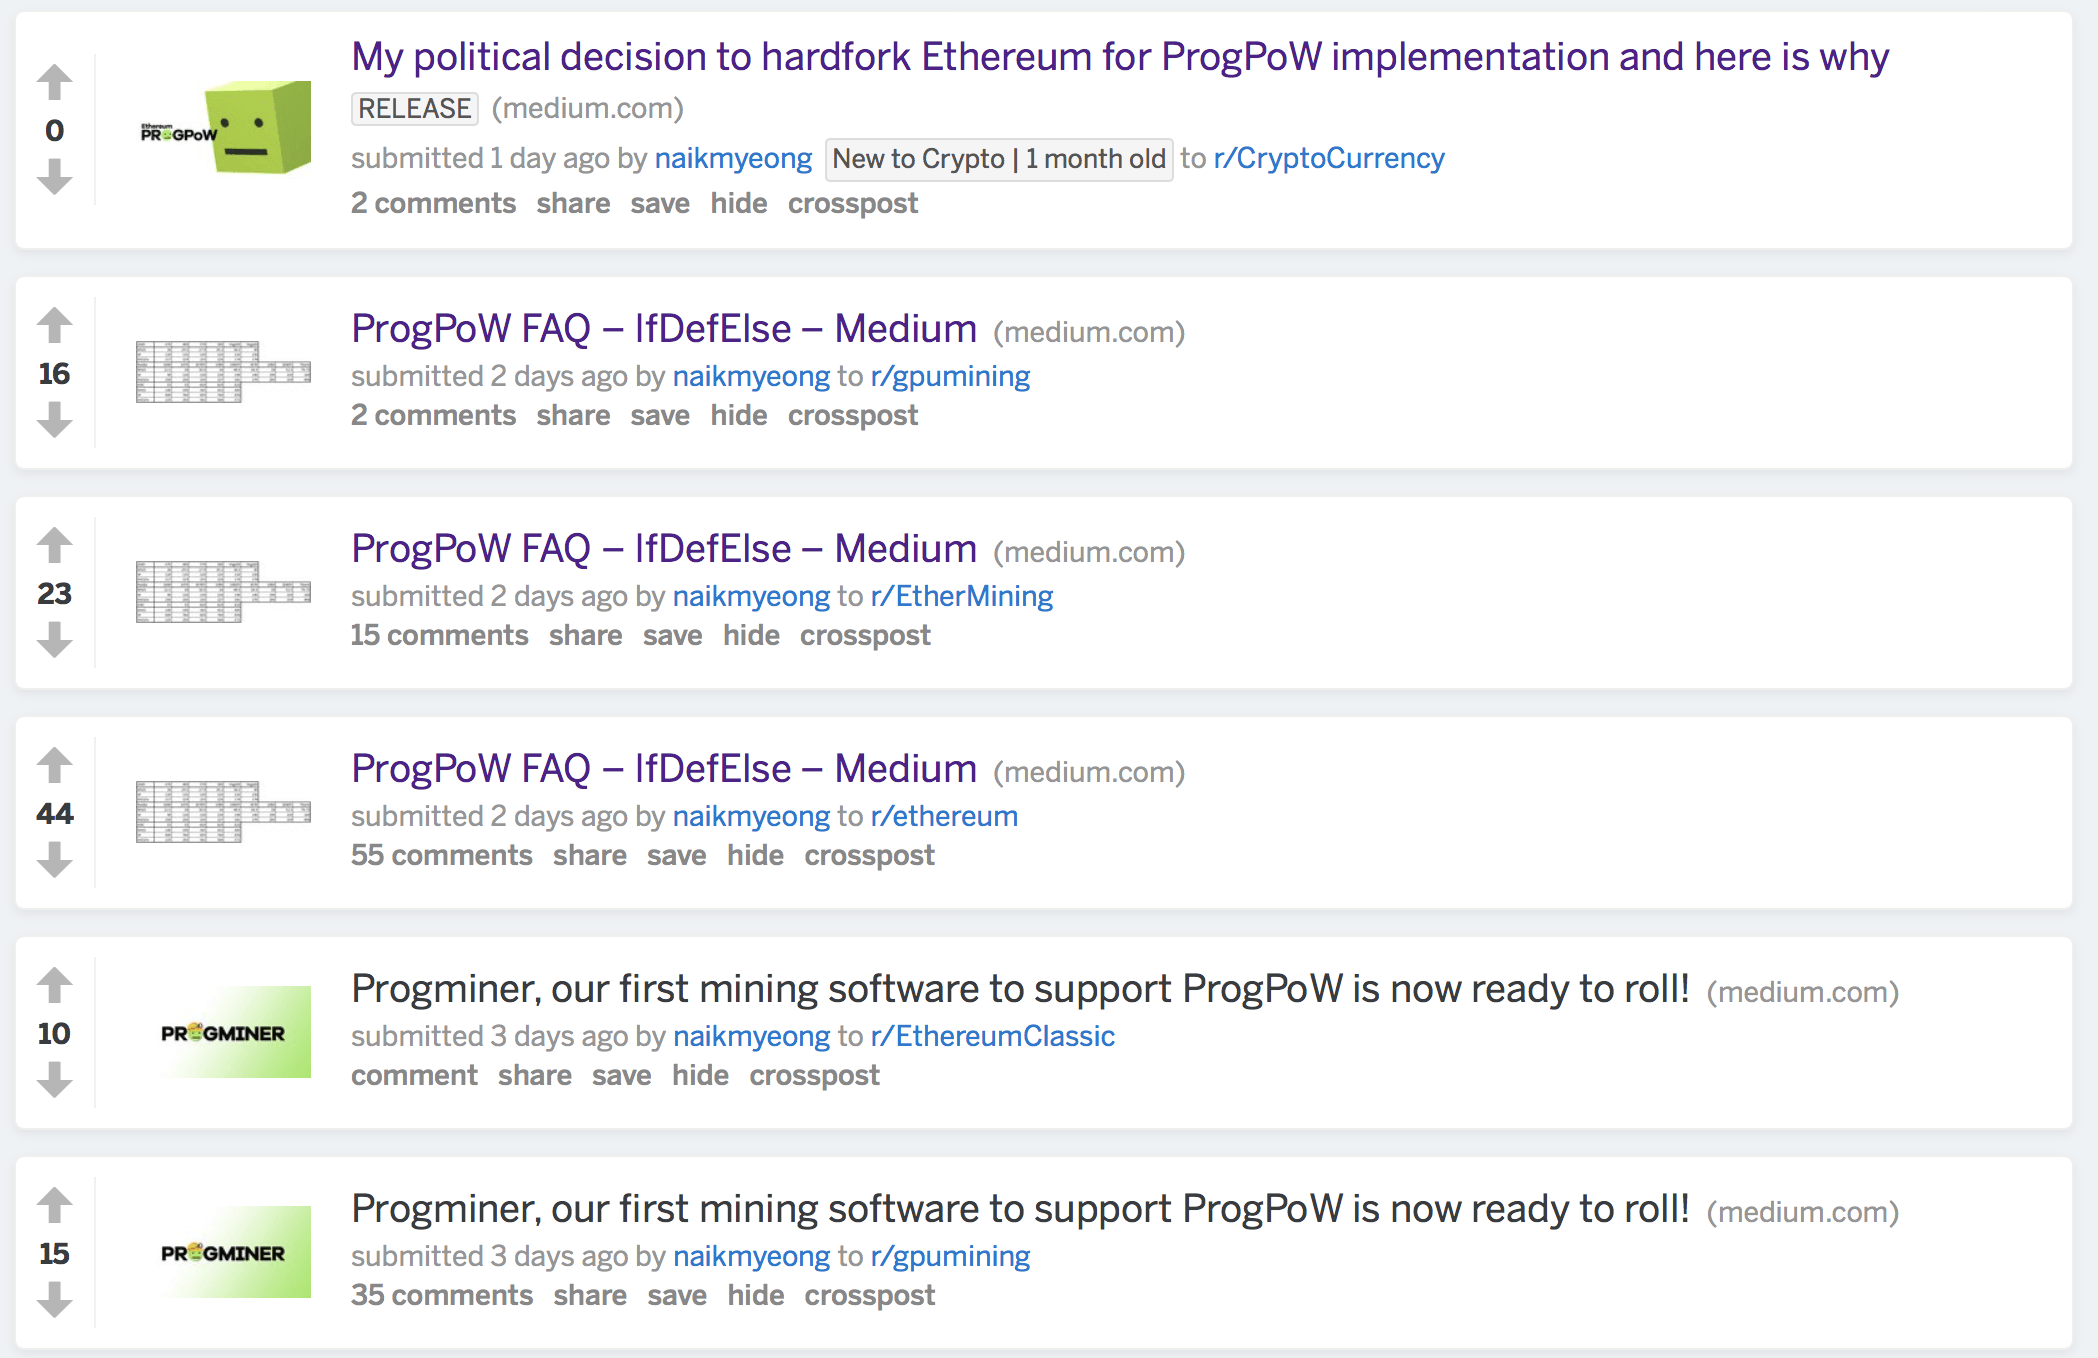The width and height of the screenshot is (2098, 1358).
Task: View 55 comments on the r/ethereum post
Action: click(x=442, y=855)
